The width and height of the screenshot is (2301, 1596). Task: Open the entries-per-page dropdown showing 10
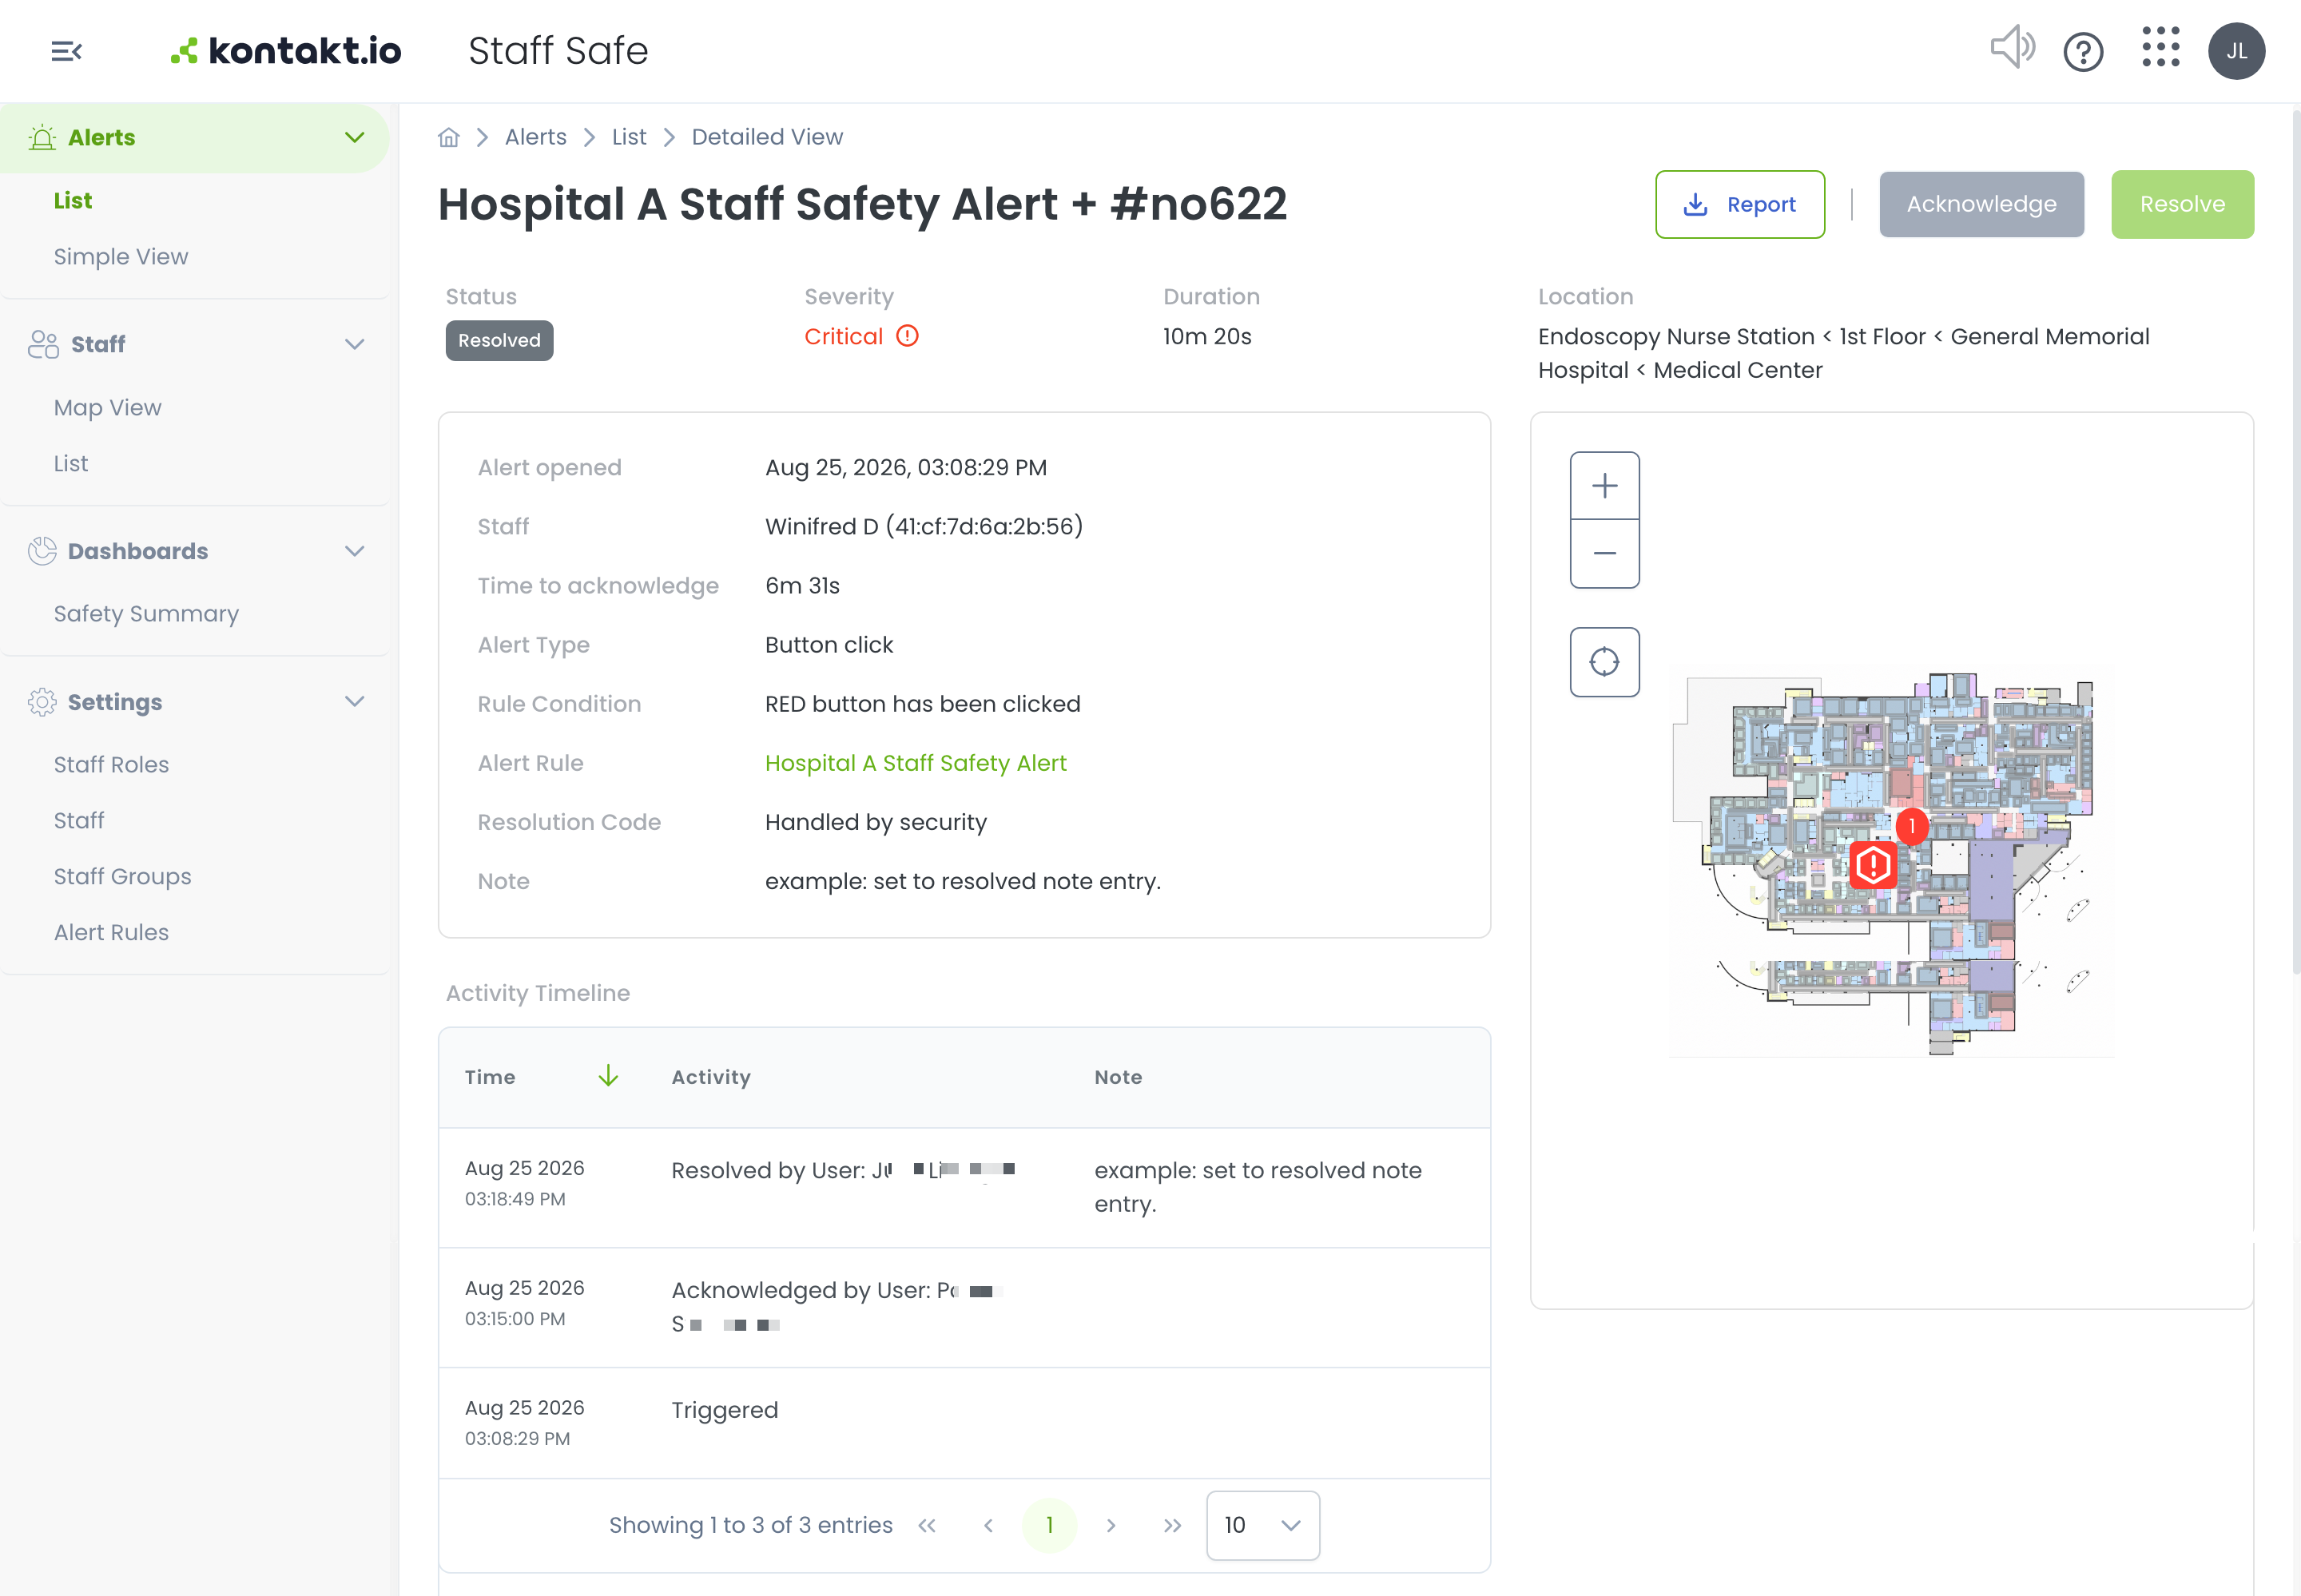click(x=1262, y=1525)
